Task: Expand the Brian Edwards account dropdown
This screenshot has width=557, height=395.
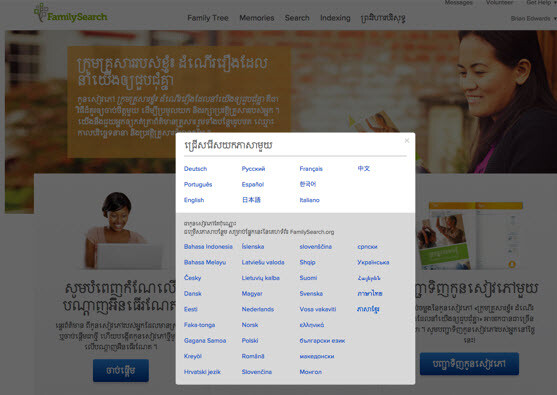Action: [533, 18]
